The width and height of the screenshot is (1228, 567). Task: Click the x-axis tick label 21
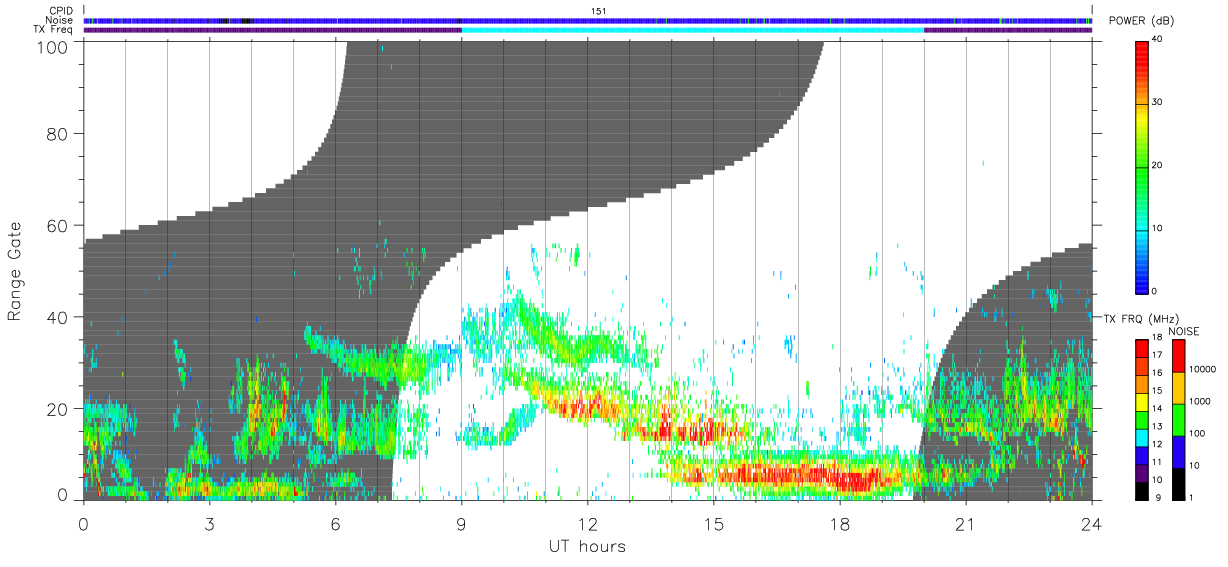pos(965,523)
